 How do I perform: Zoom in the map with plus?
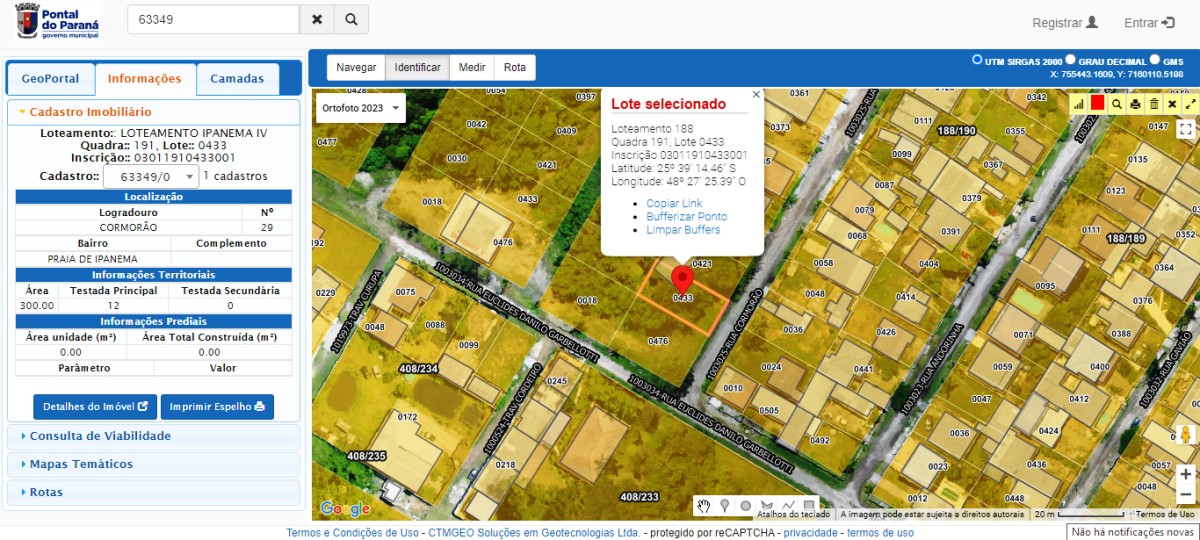1185,474
